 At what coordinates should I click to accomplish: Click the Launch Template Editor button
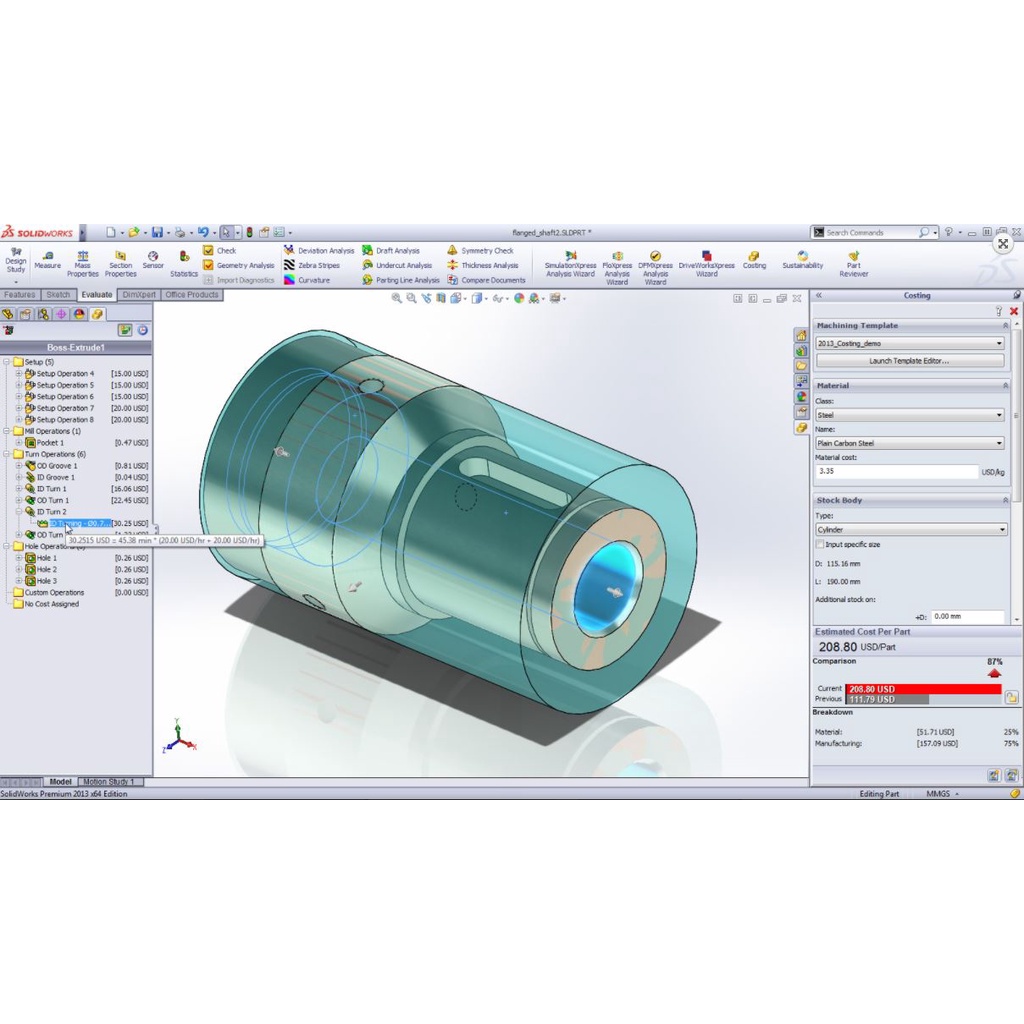(909, 360)
